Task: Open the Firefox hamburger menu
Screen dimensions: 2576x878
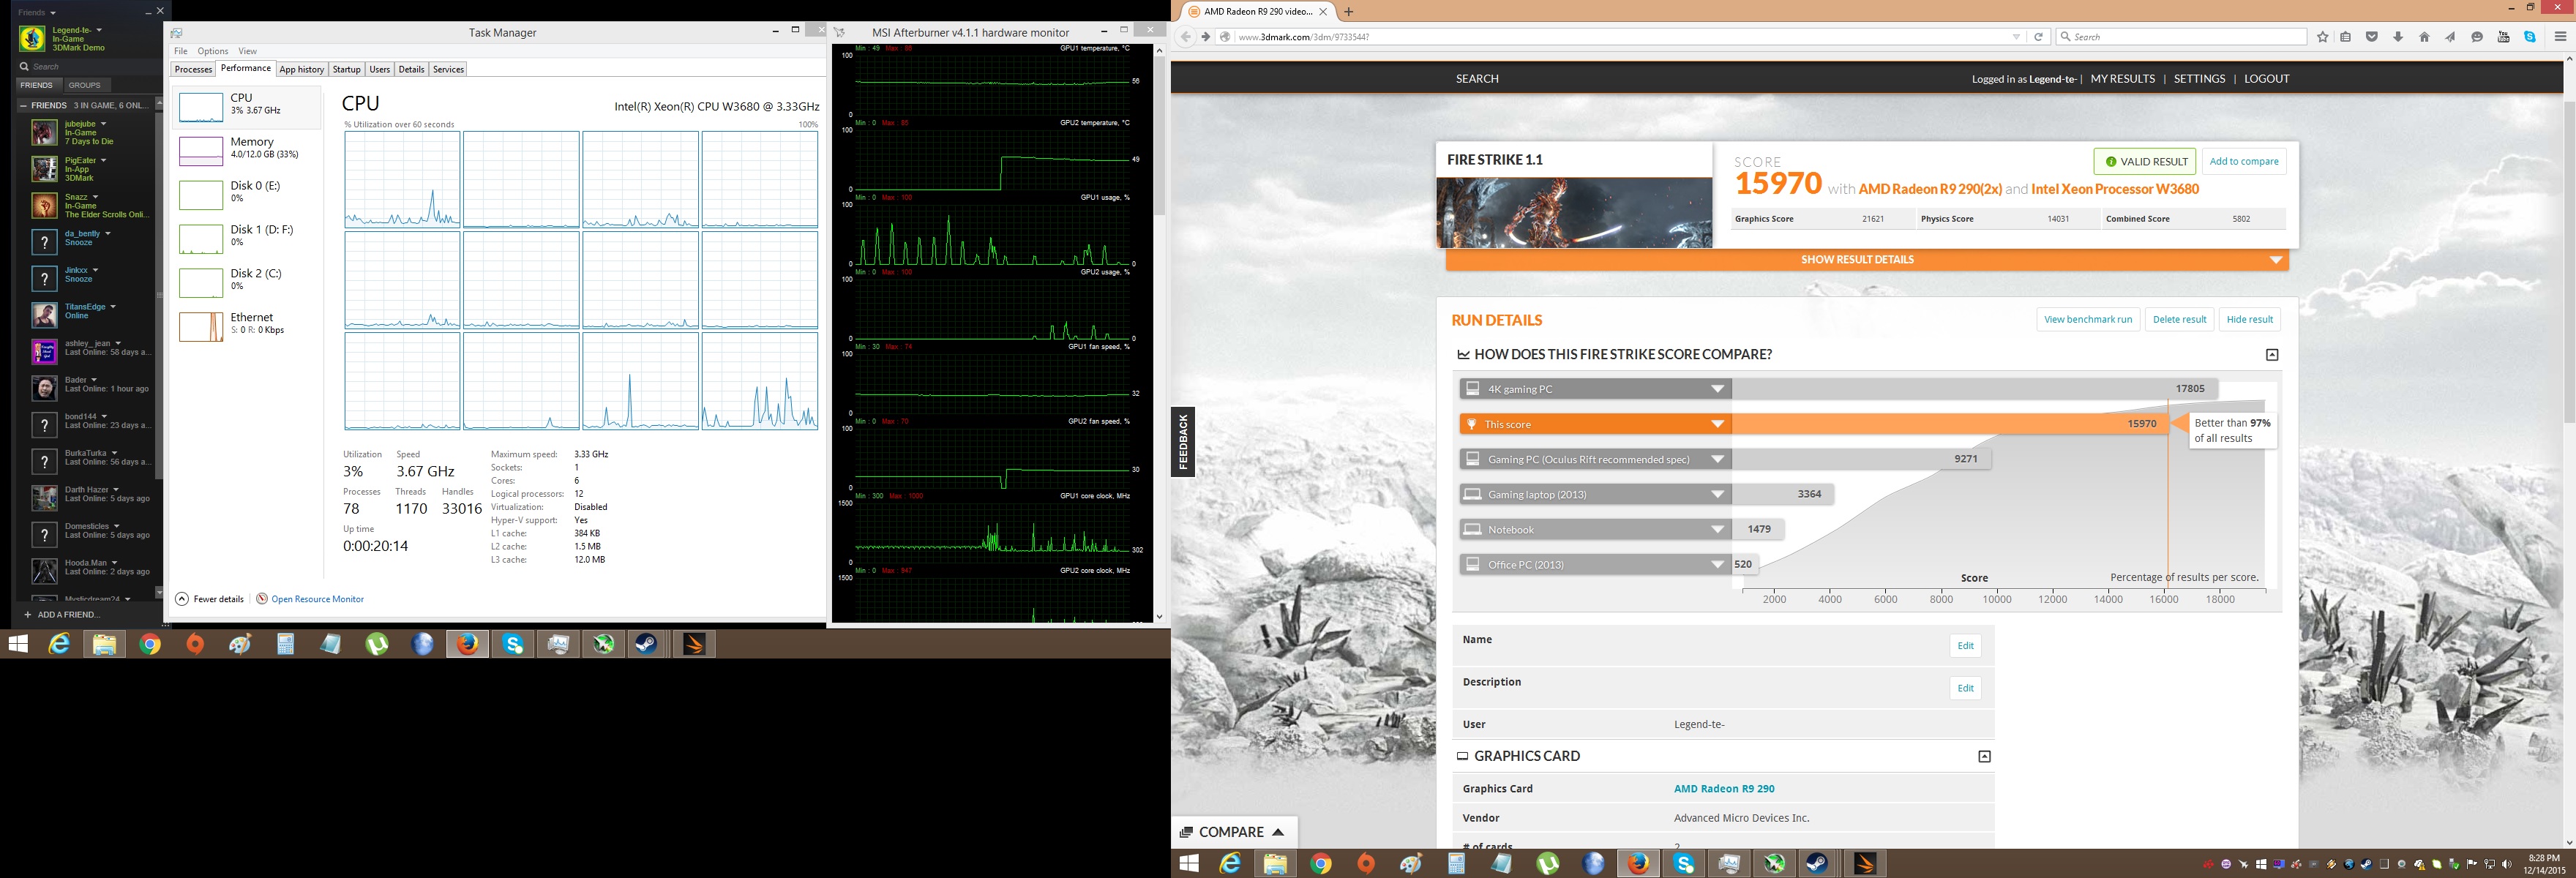Action: point(2559,37)
